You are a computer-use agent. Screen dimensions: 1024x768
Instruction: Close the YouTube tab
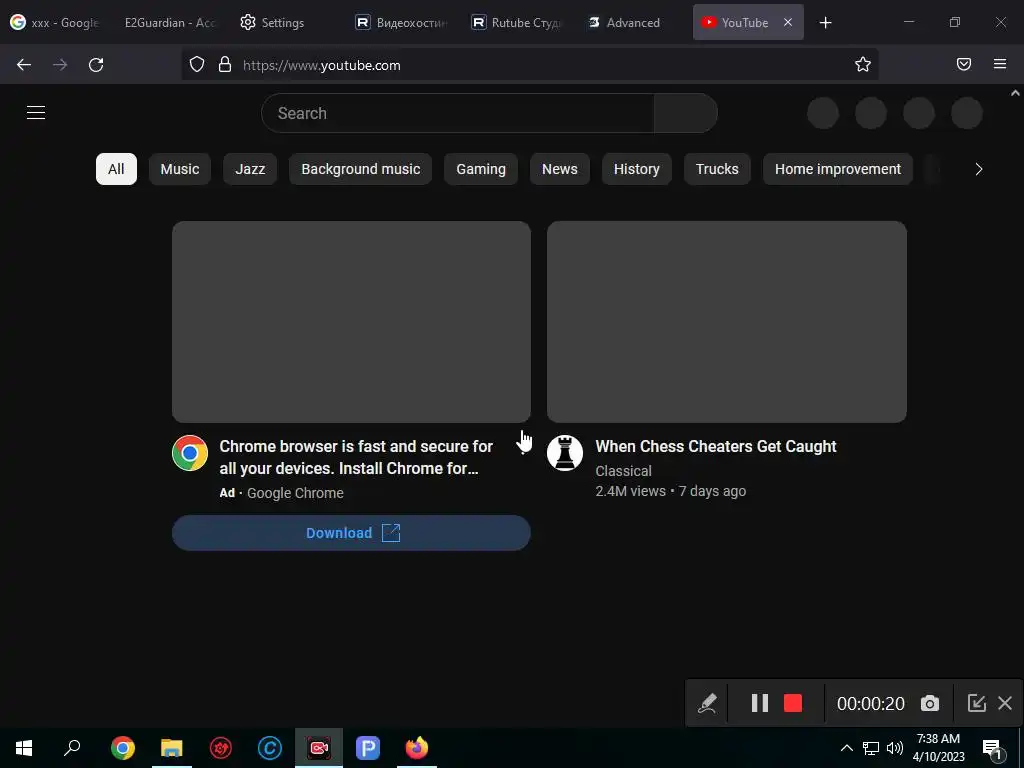788,22
